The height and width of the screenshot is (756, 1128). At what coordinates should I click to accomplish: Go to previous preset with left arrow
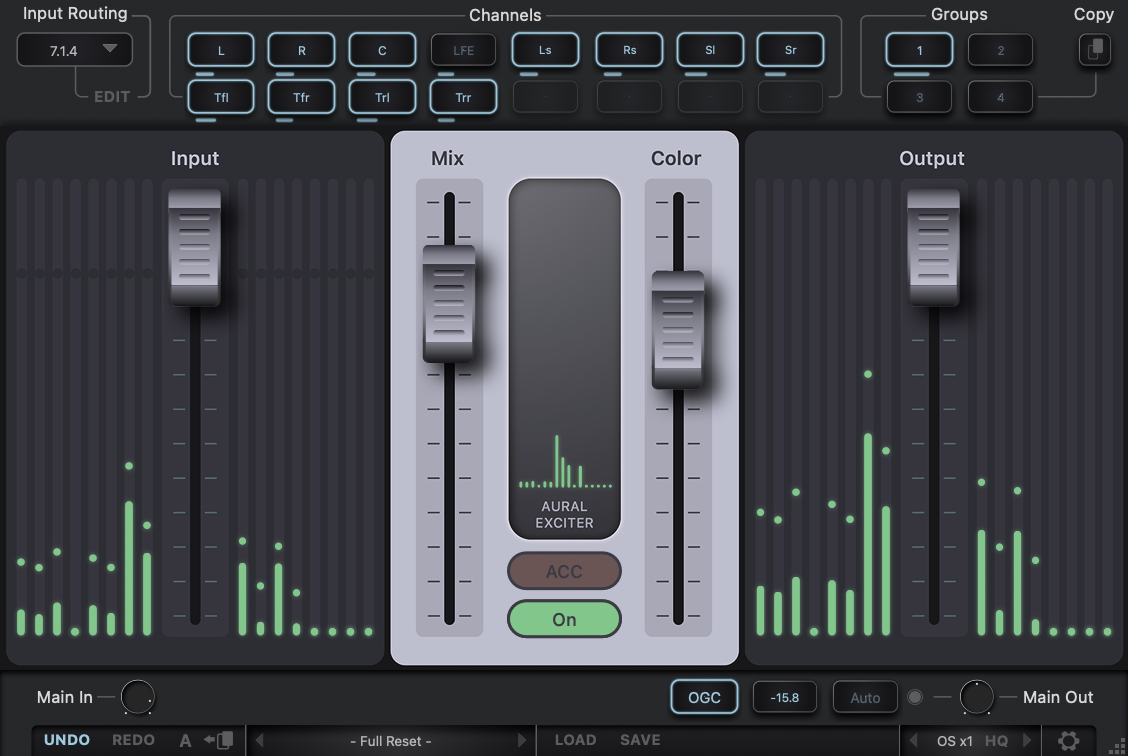[260, 741]
